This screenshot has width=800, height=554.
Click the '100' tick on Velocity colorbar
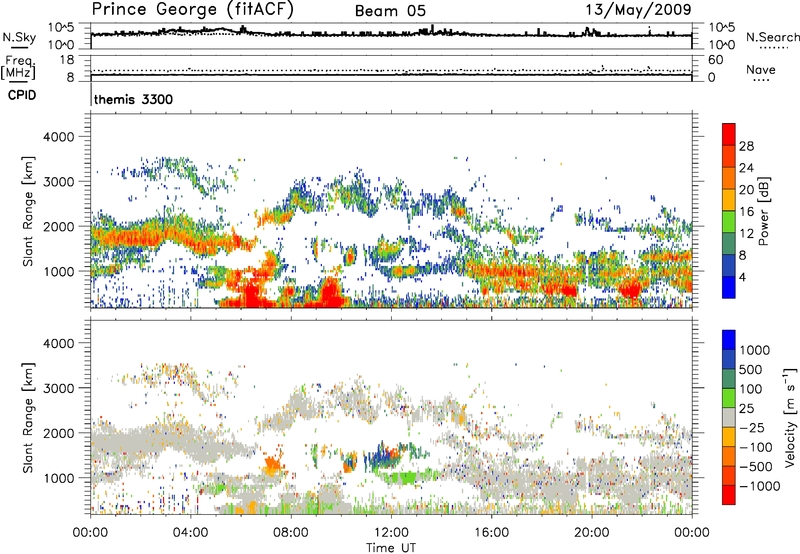pos(751,389)
